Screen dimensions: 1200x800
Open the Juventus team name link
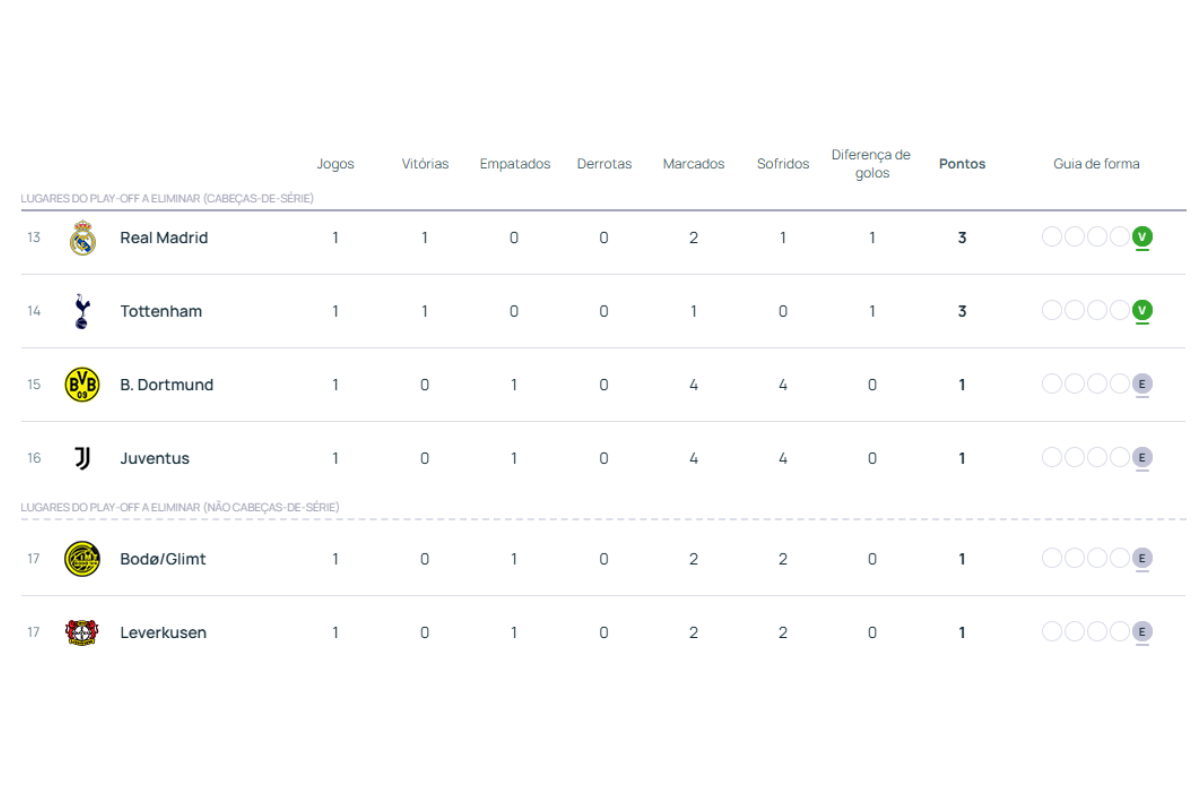(x=155, y=458)
